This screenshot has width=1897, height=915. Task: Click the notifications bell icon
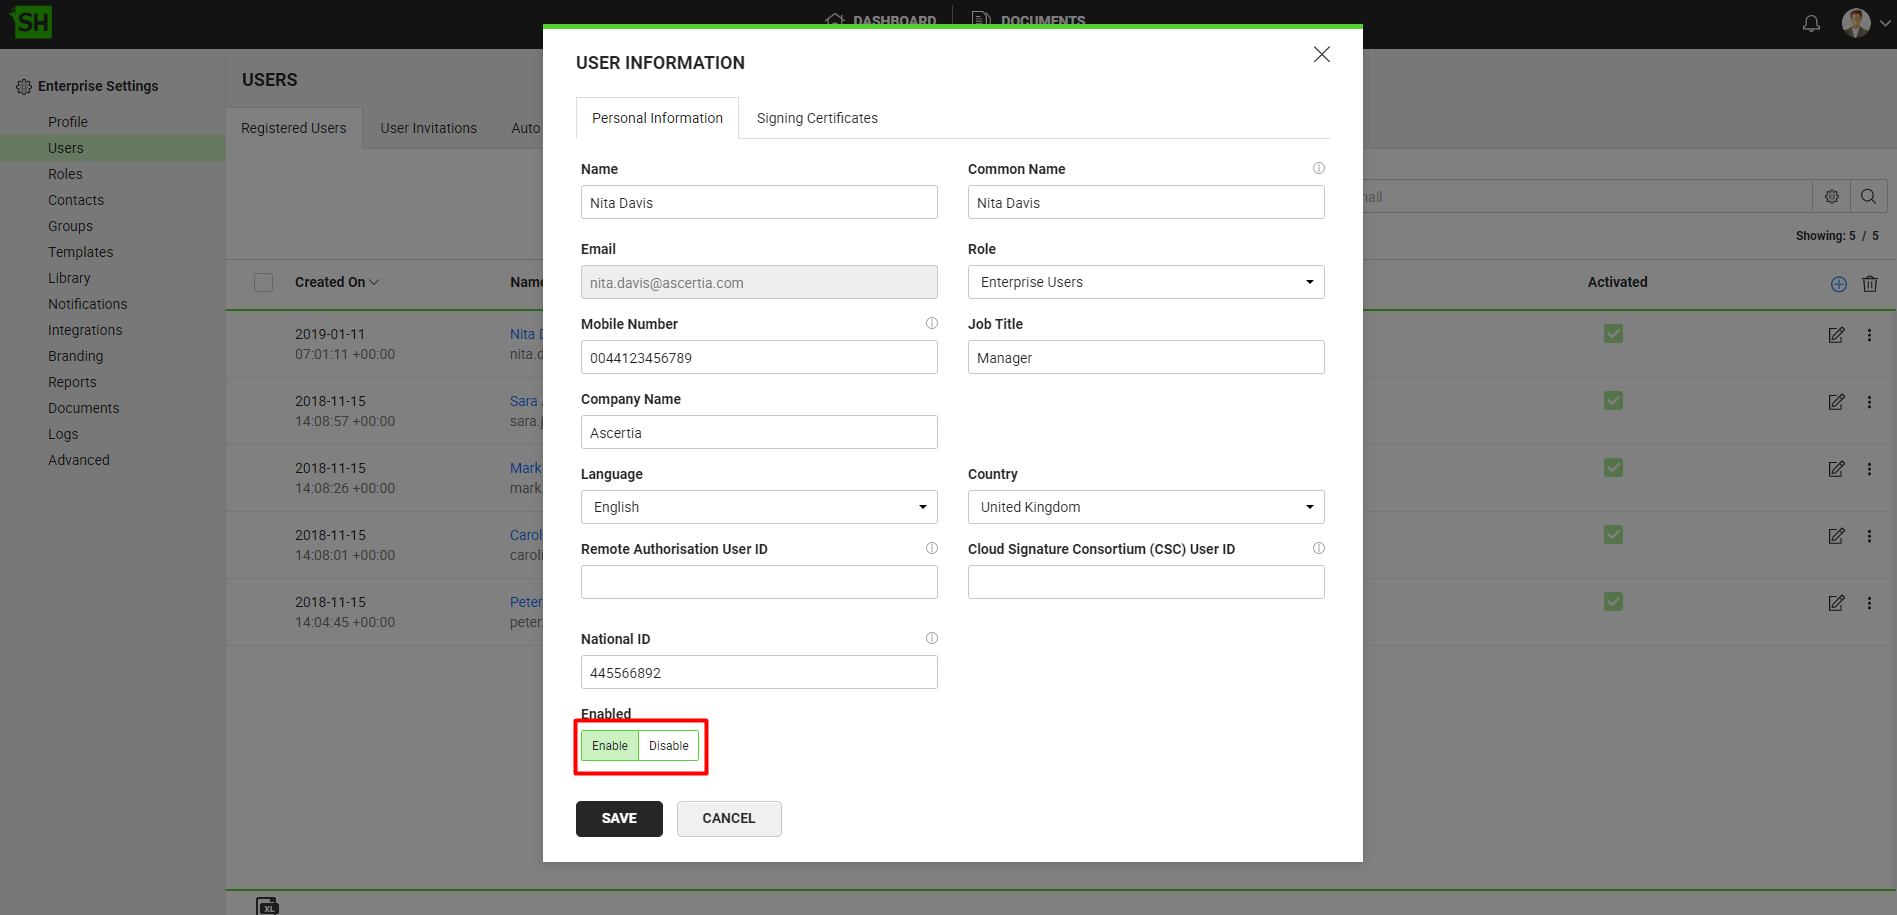1811,23
